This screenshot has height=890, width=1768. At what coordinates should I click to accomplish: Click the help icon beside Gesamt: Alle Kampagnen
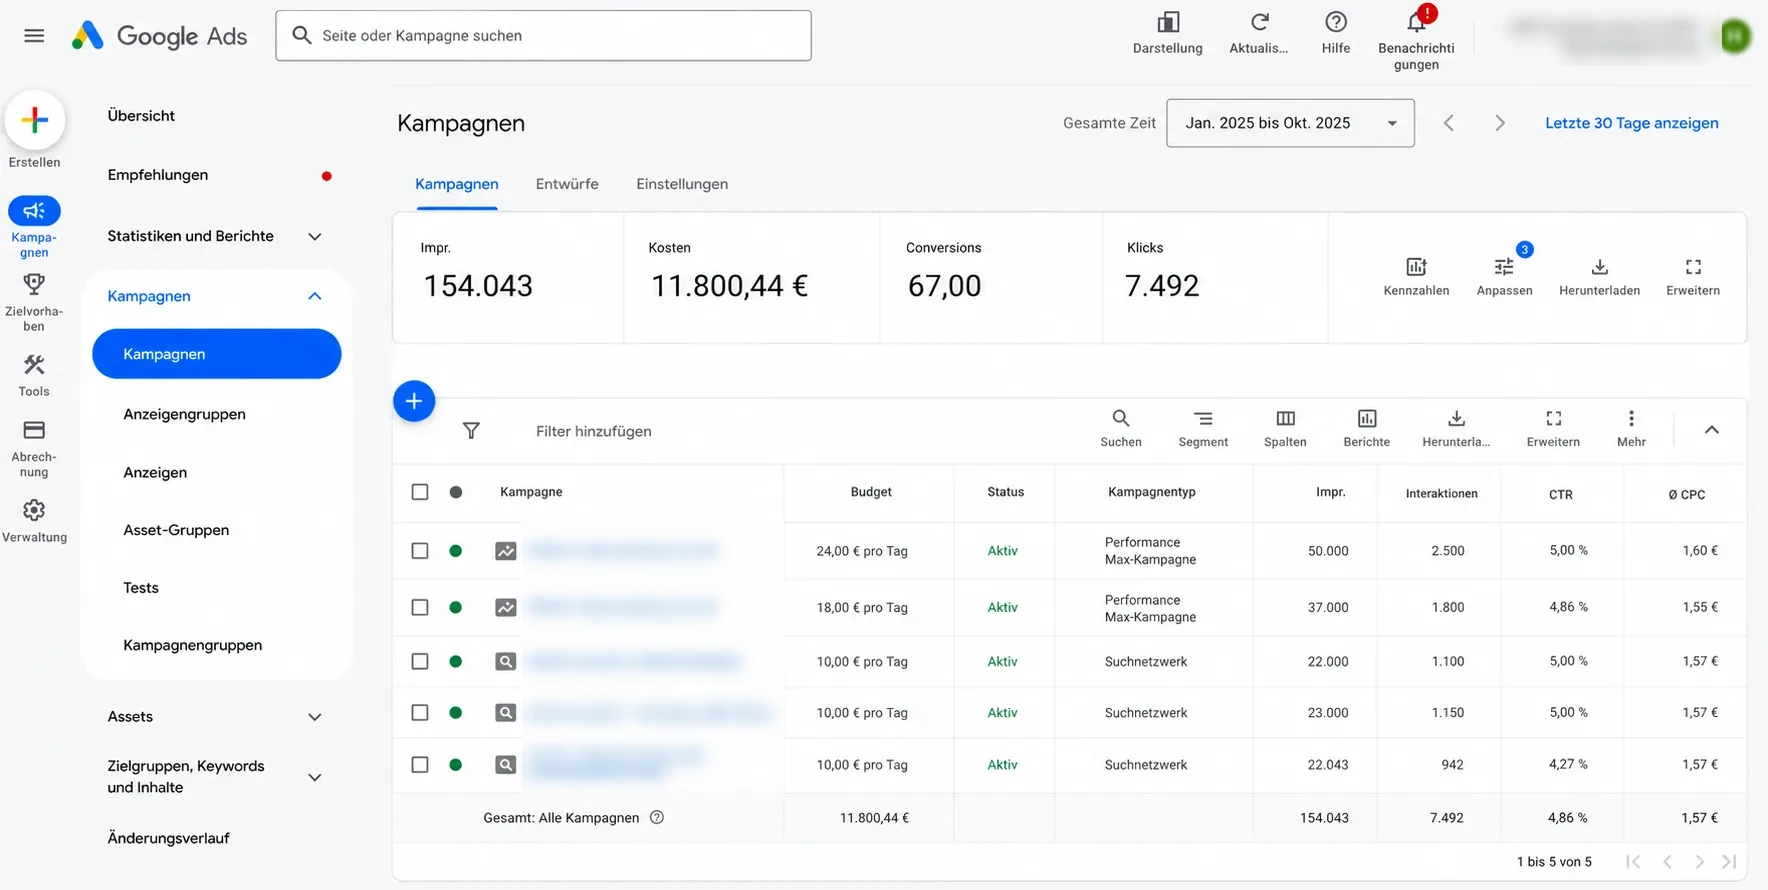click(x=657, y=817)
